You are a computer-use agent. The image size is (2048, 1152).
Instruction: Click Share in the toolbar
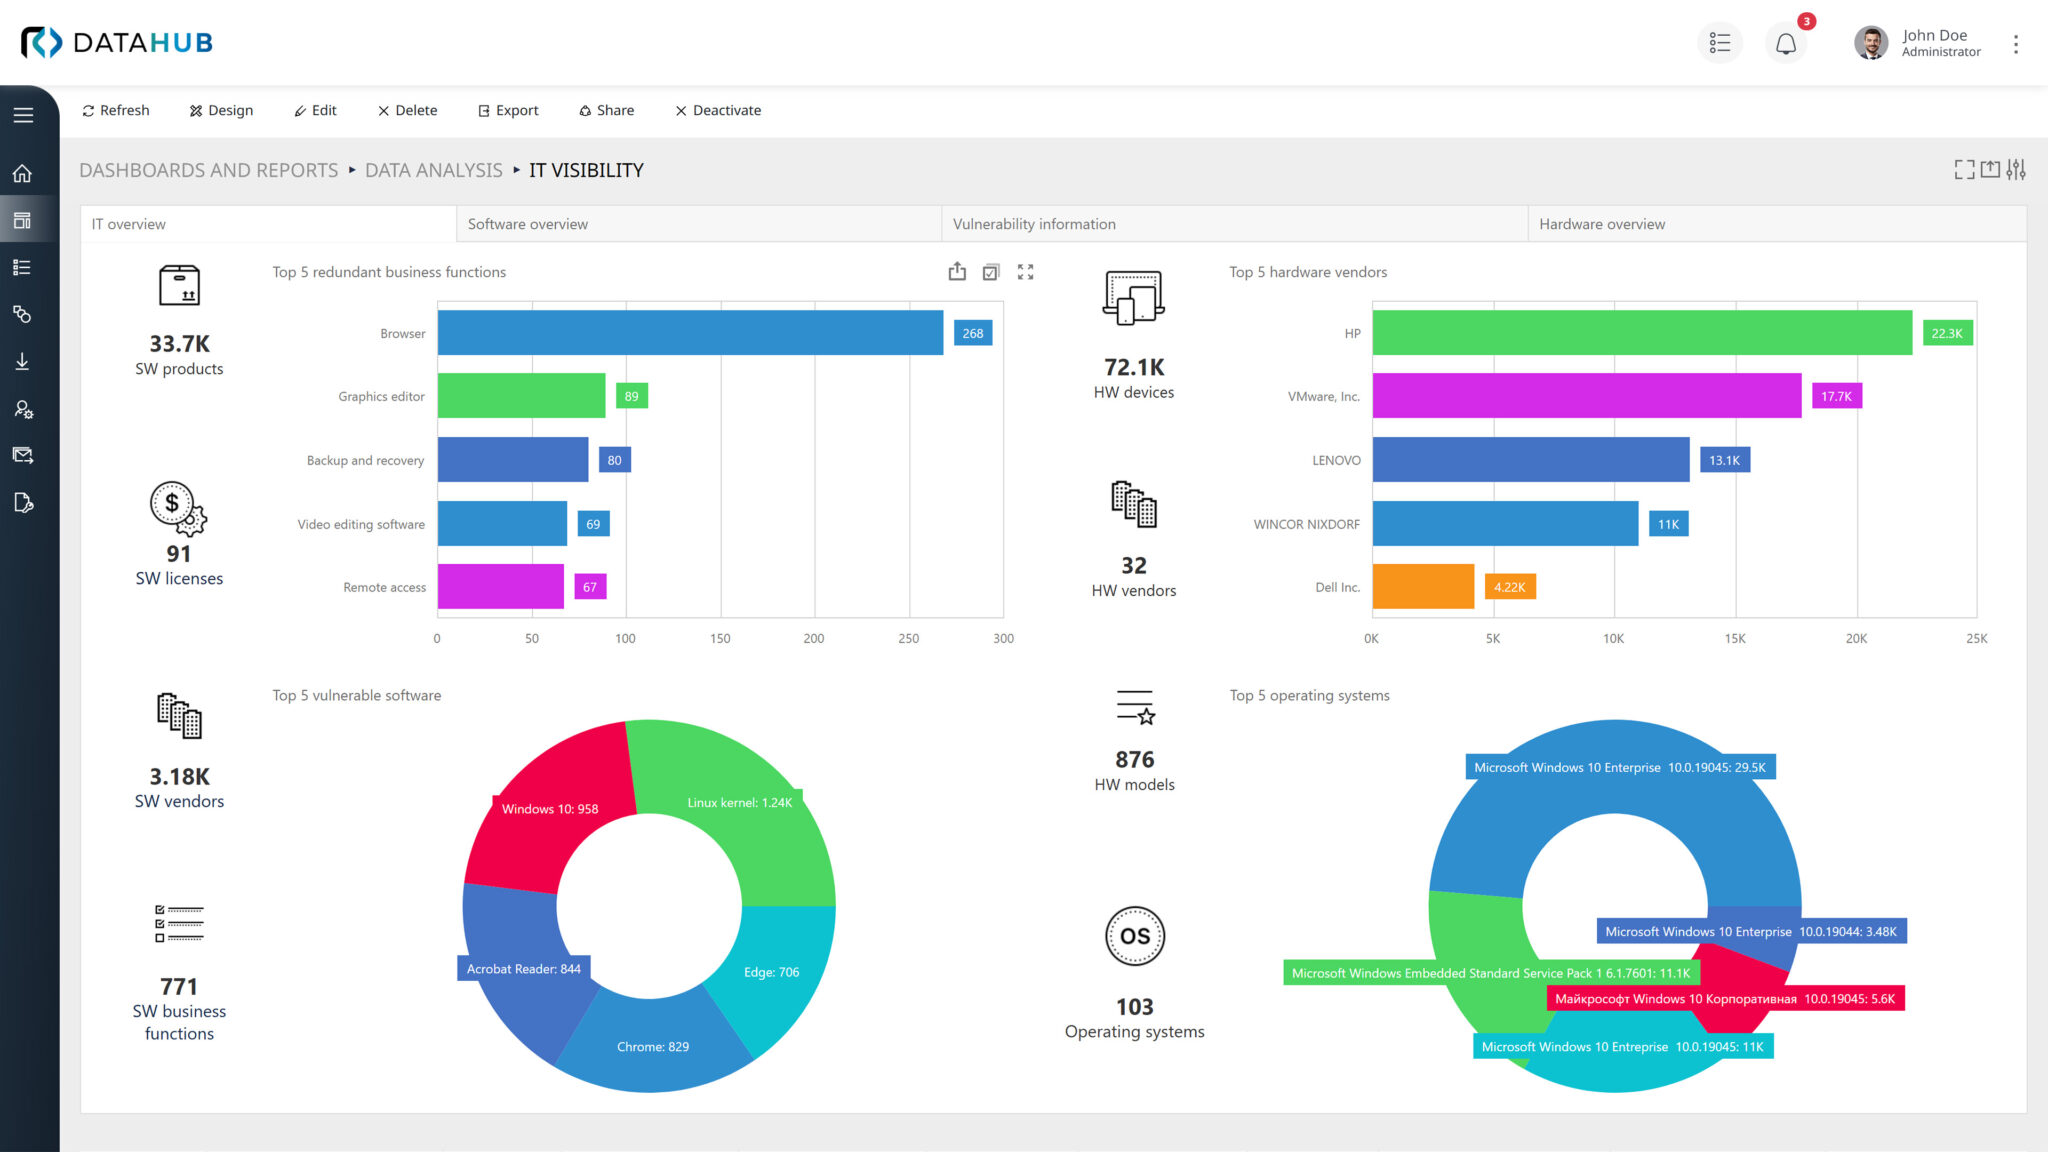tap(607, 110)
